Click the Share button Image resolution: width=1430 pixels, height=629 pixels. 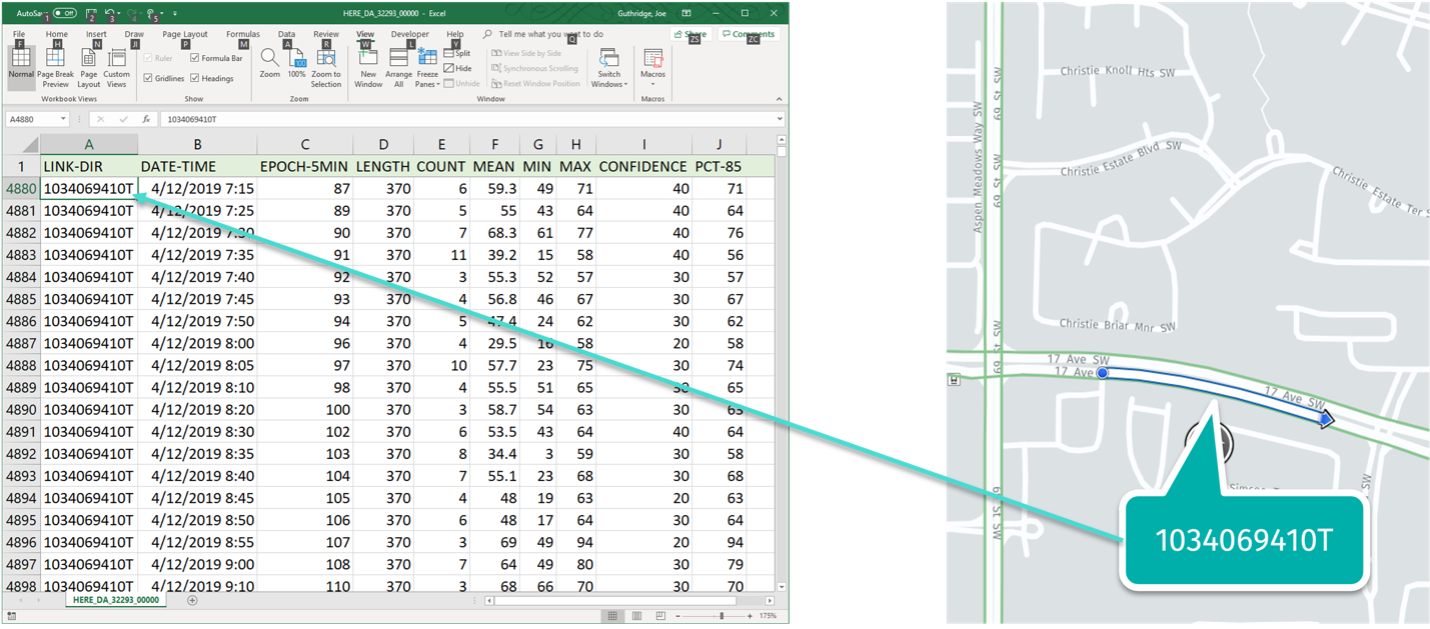point(691,34)
